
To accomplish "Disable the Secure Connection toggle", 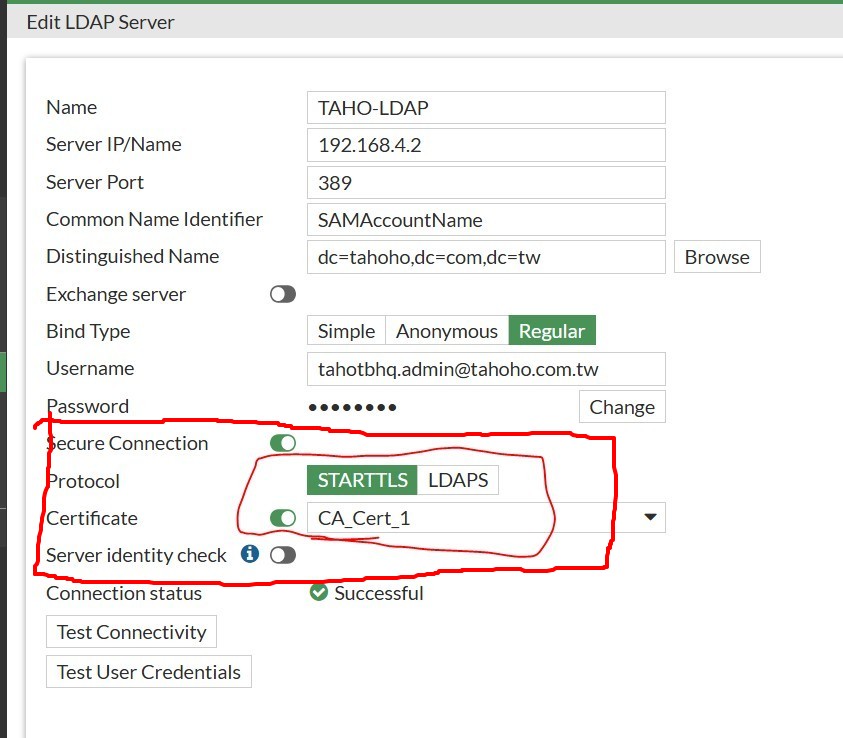I will 283,443.
